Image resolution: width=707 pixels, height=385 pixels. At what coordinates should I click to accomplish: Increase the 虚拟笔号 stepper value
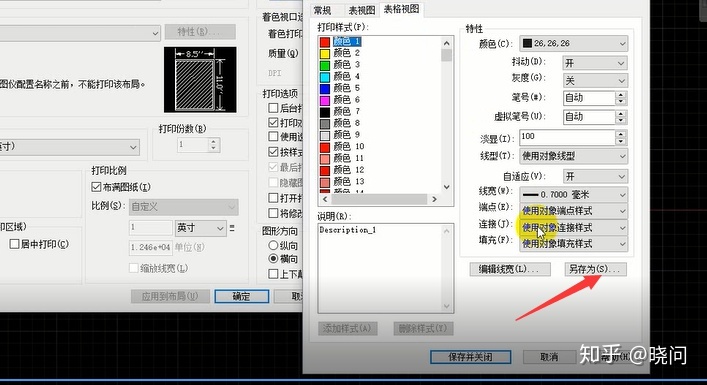(621, 114)
